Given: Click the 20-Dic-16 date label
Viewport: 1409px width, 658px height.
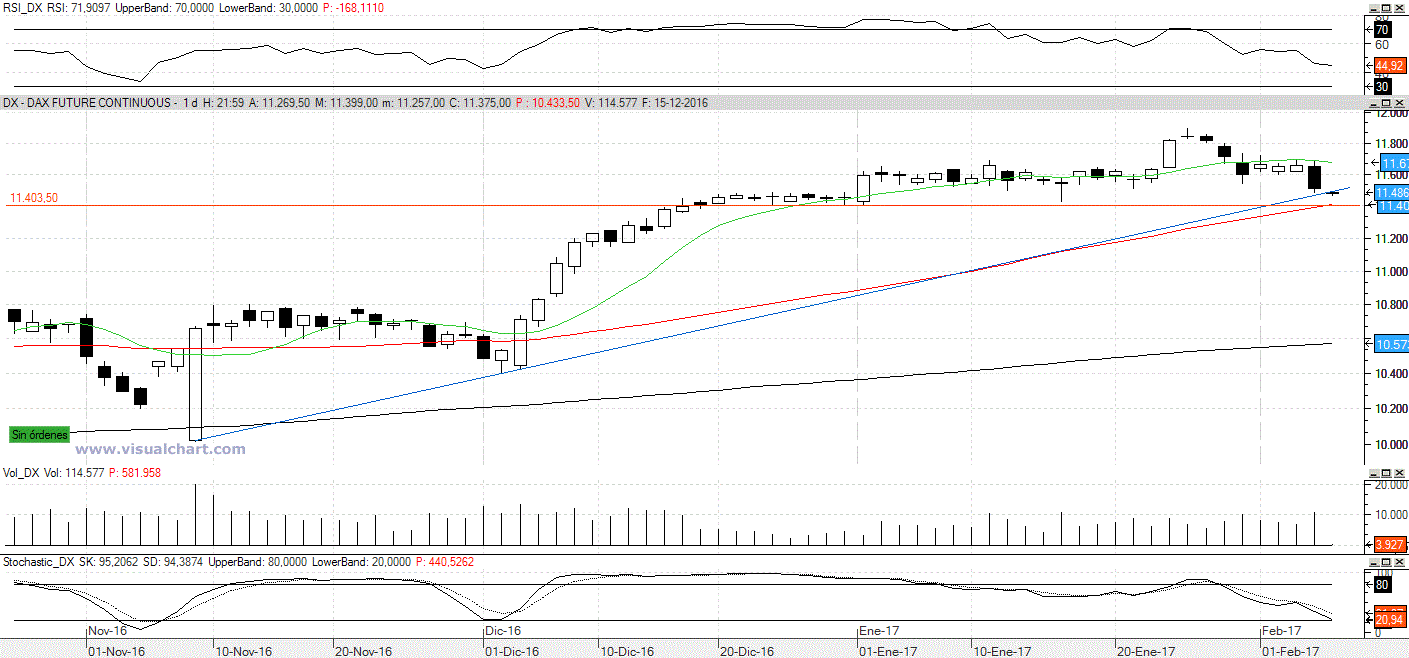Looking at the screenshot, I should pos(746,651).
